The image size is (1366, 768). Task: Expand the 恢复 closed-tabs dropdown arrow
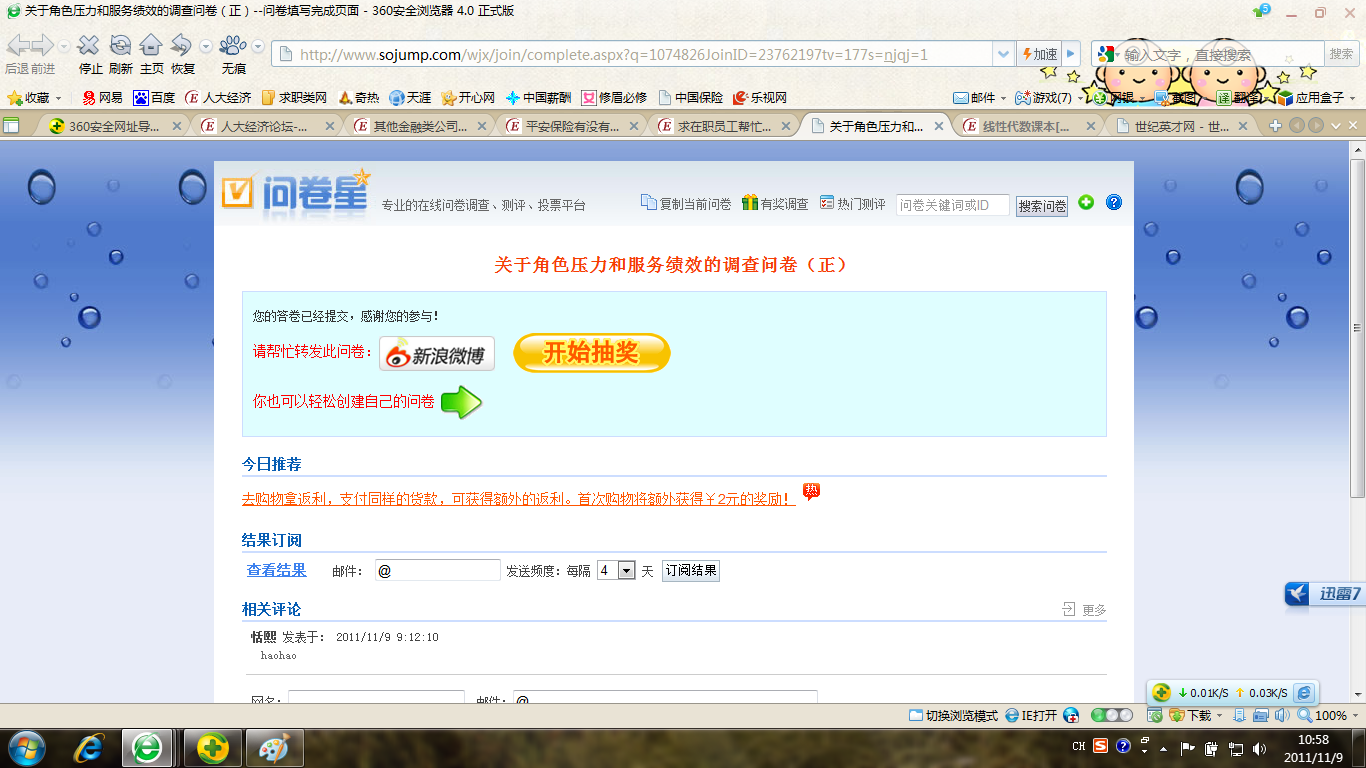pyautogui.click(x=205, y=46)
